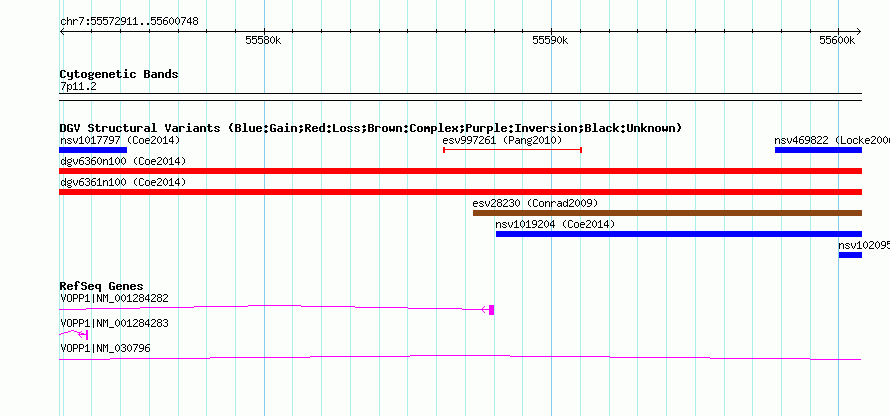890x416 pixels.
Task: Click the RefSeq Genes track title
Action: tap(102, 286)
